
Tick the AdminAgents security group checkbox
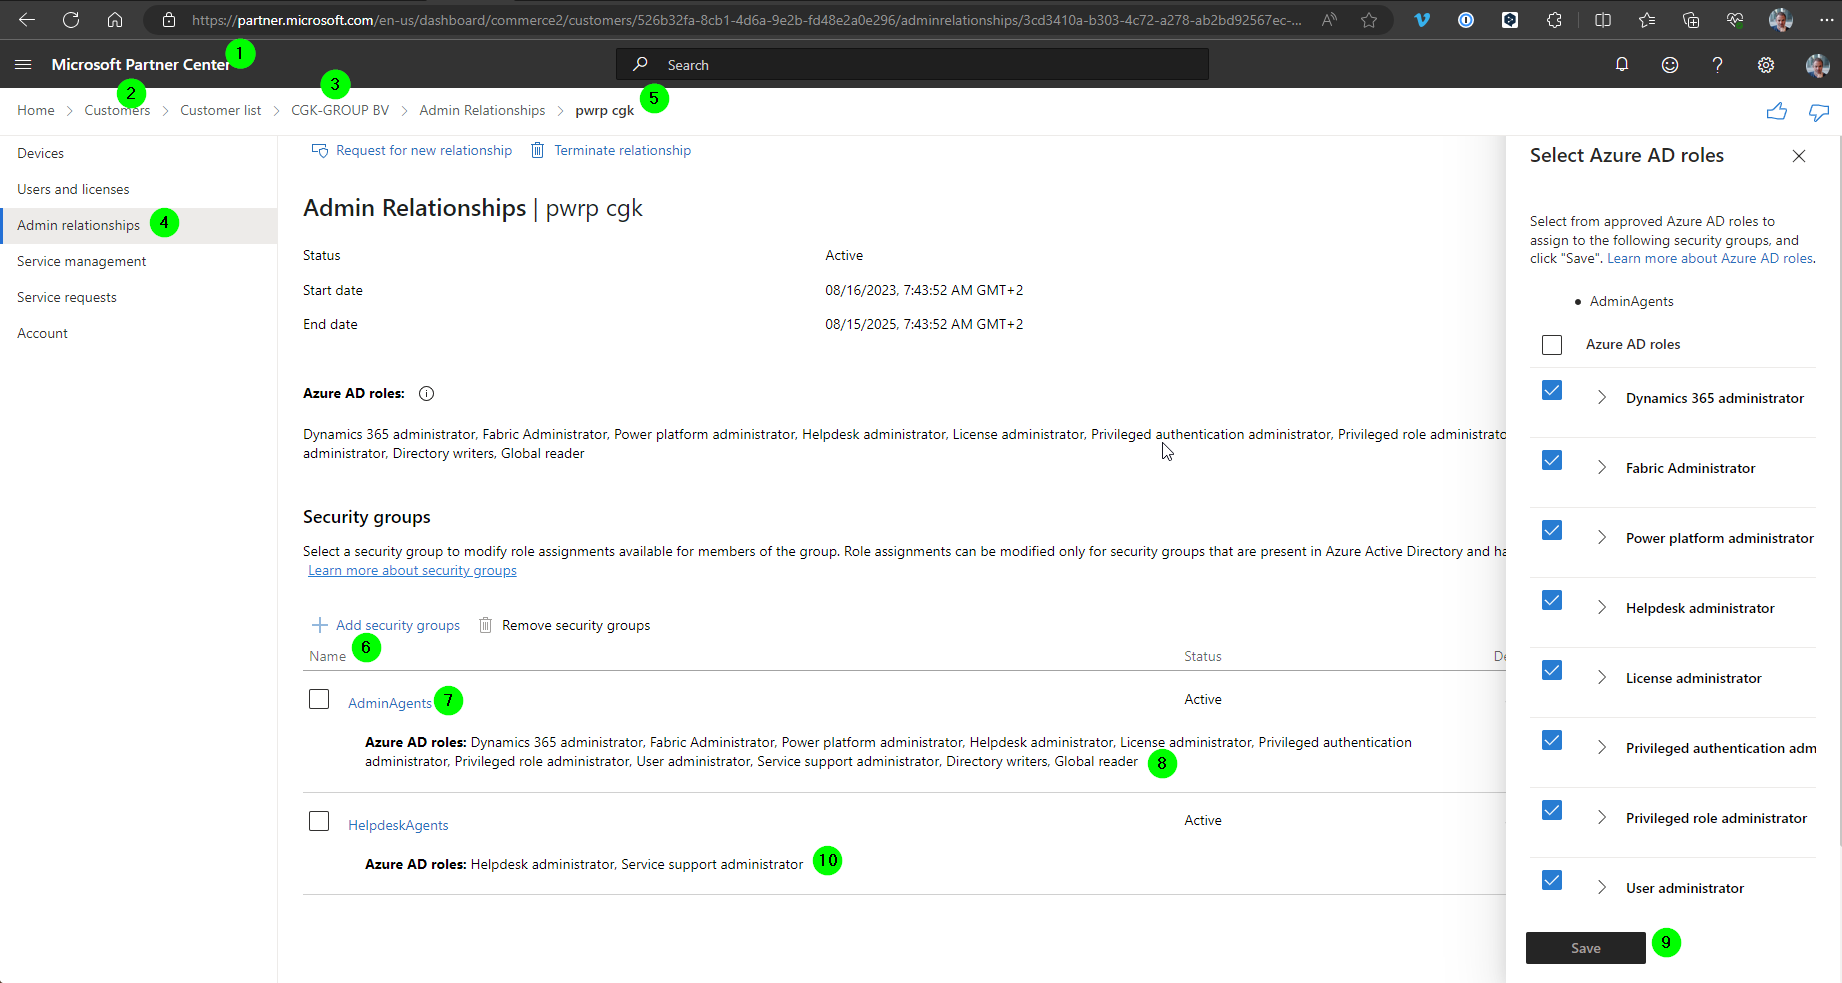click(x=319, y=699)
